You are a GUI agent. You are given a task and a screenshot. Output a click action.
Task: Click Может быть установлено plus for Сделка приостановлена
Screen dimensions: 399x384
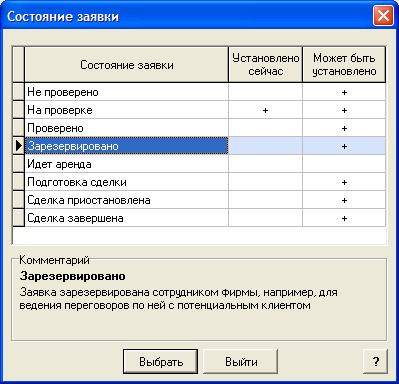tap(344, 200)
